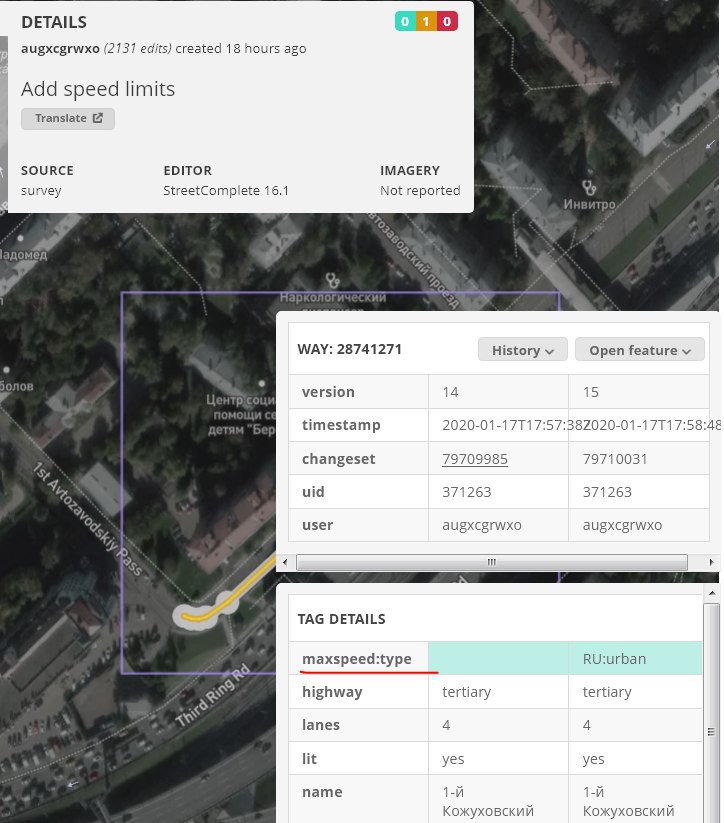724x823 pixels.
Task: Select the highway tag key
Action: [x=332, y=692]
